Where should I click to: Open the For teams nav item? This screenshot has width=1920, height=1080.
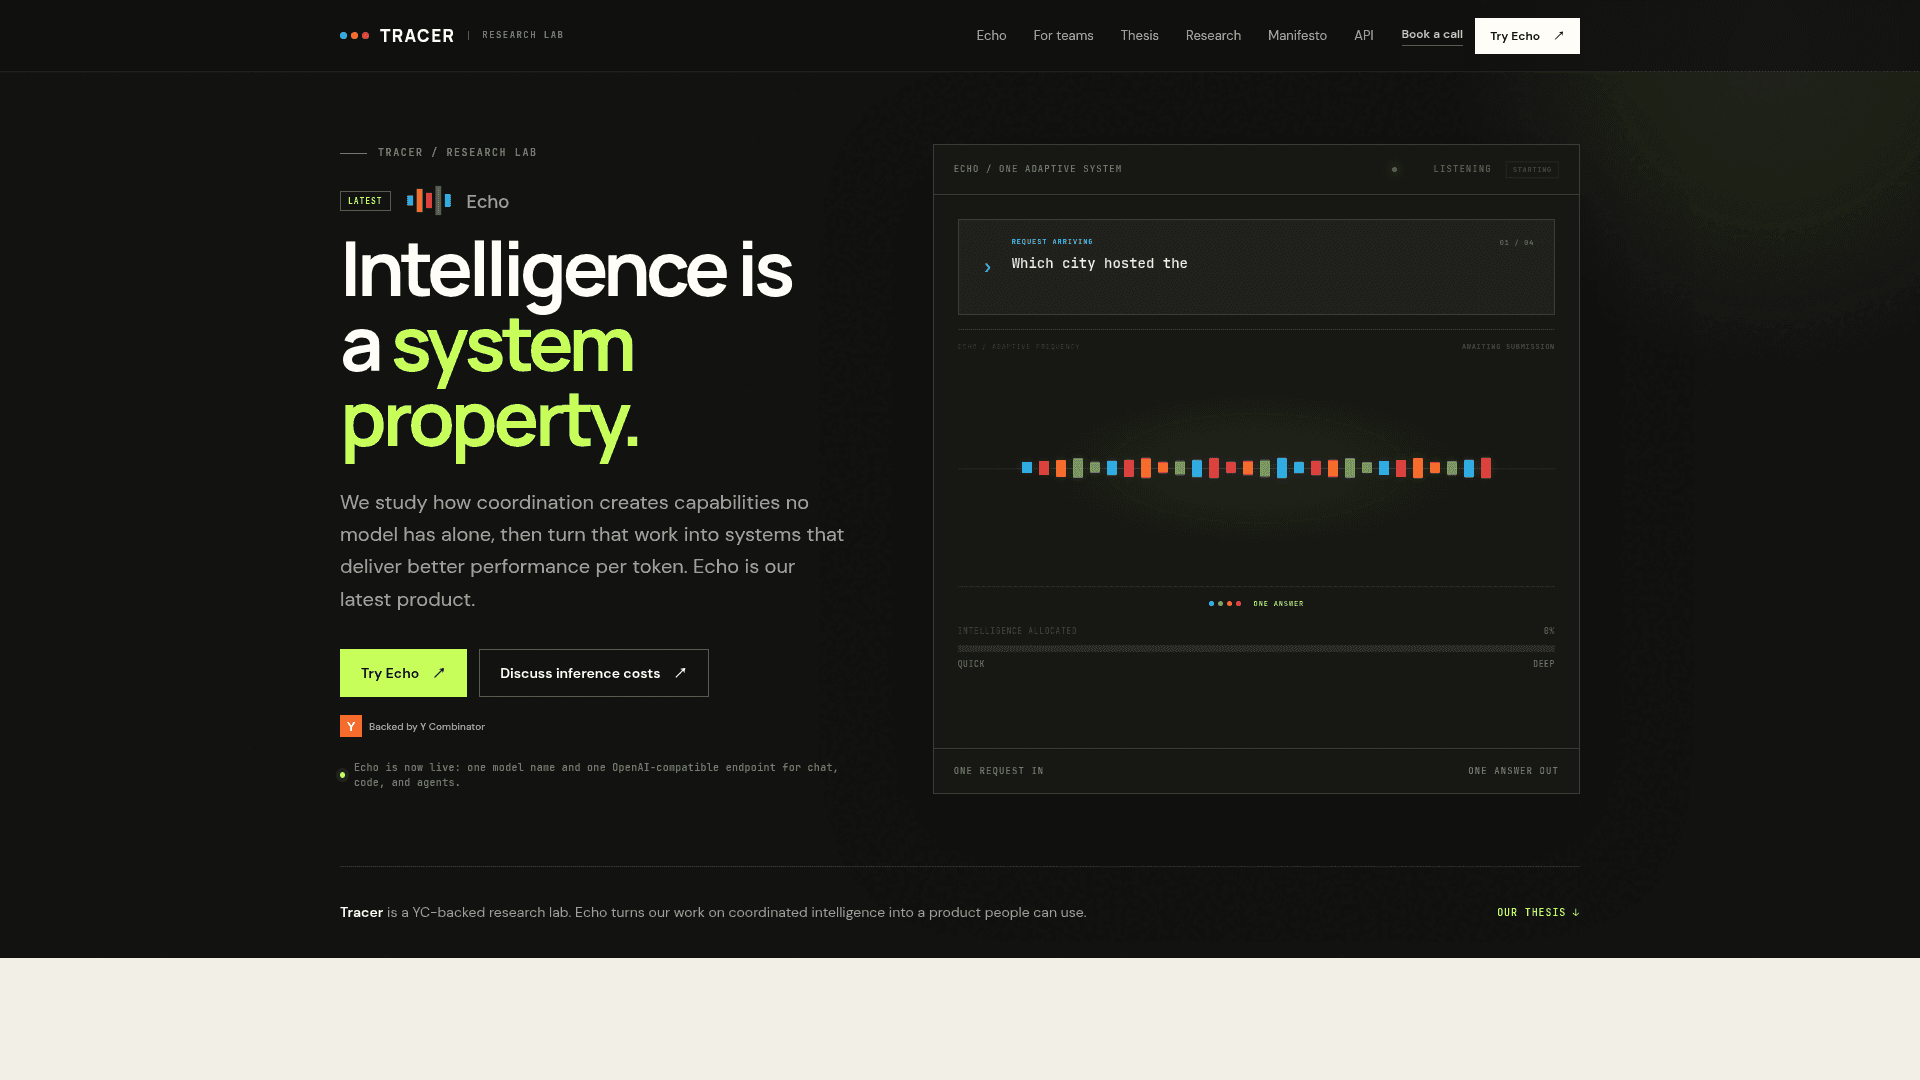[1063, 36]
